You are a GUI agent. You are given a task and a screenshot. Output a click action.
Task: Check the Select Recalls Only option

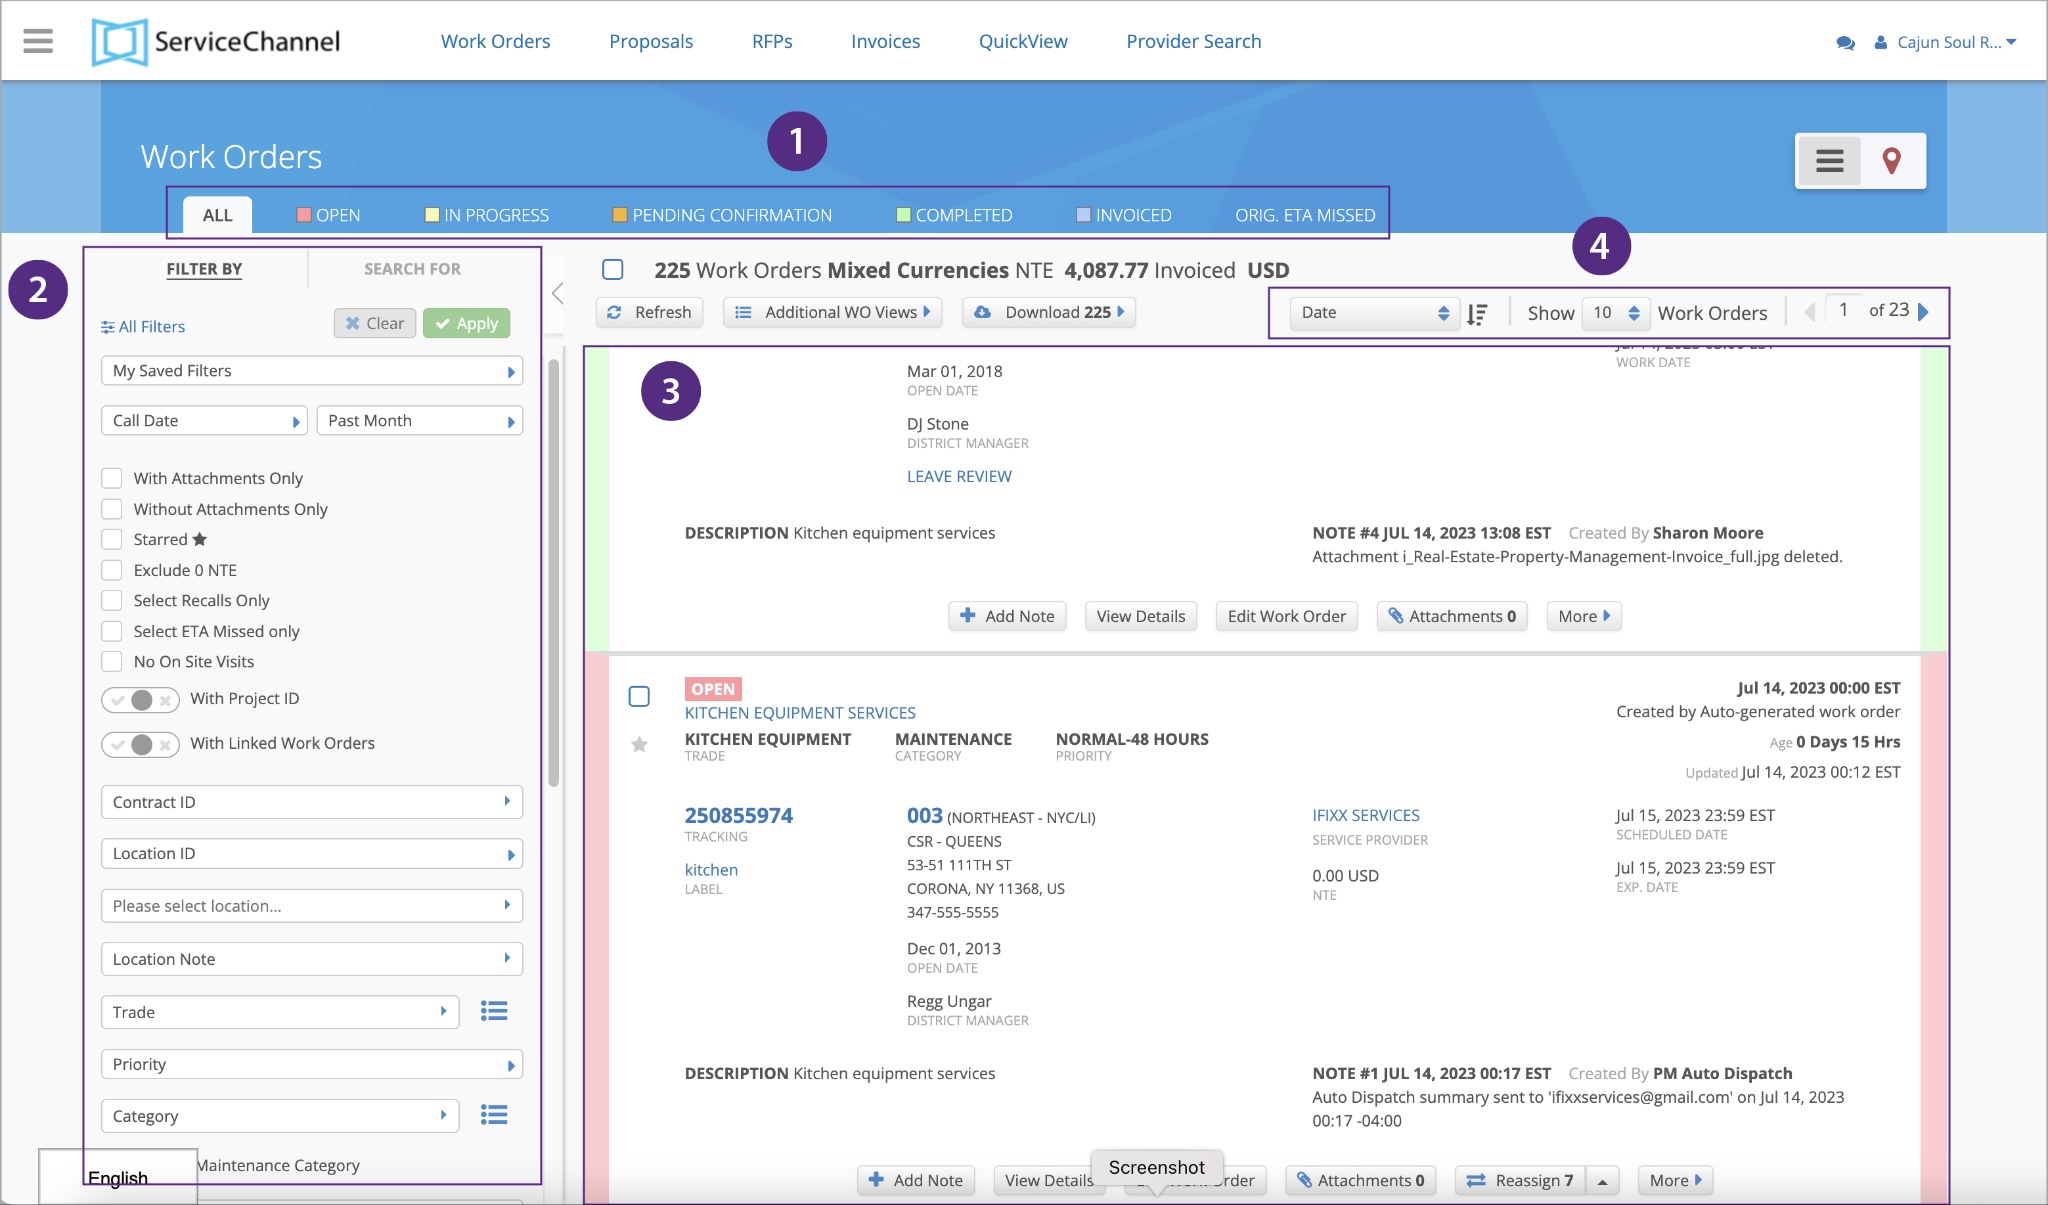tap(111, 600)
